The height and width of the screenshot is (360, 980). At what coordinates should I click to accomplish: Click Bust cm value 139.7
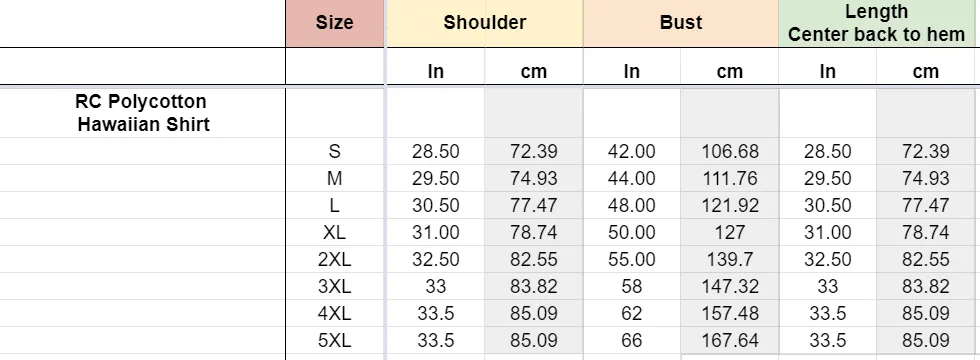[x=729, y=259]
